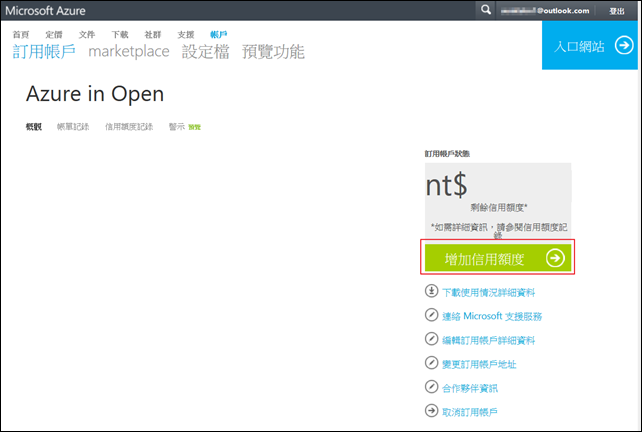
Task: Click the arrow icon on 入口網站 tile
Action: tap(622, 46)
